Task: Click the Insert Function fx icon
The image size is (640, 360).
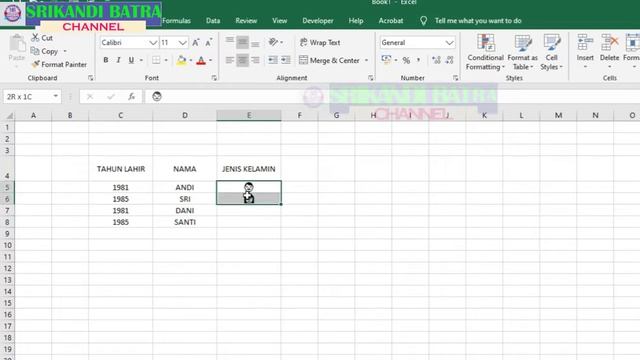Action: pyautogui.click(x=131, y=97)
